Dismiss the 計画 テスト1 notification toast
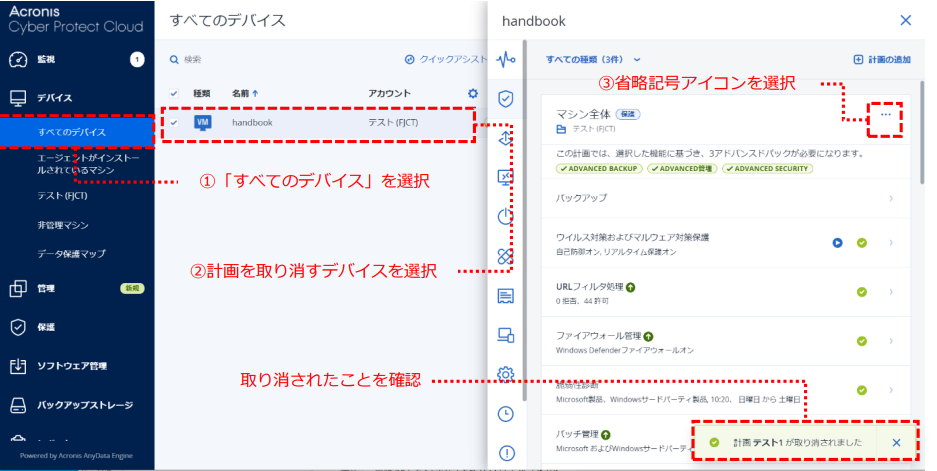Image resolution: width=937 pixels, height=471 pixels. [x=896, y=442]
